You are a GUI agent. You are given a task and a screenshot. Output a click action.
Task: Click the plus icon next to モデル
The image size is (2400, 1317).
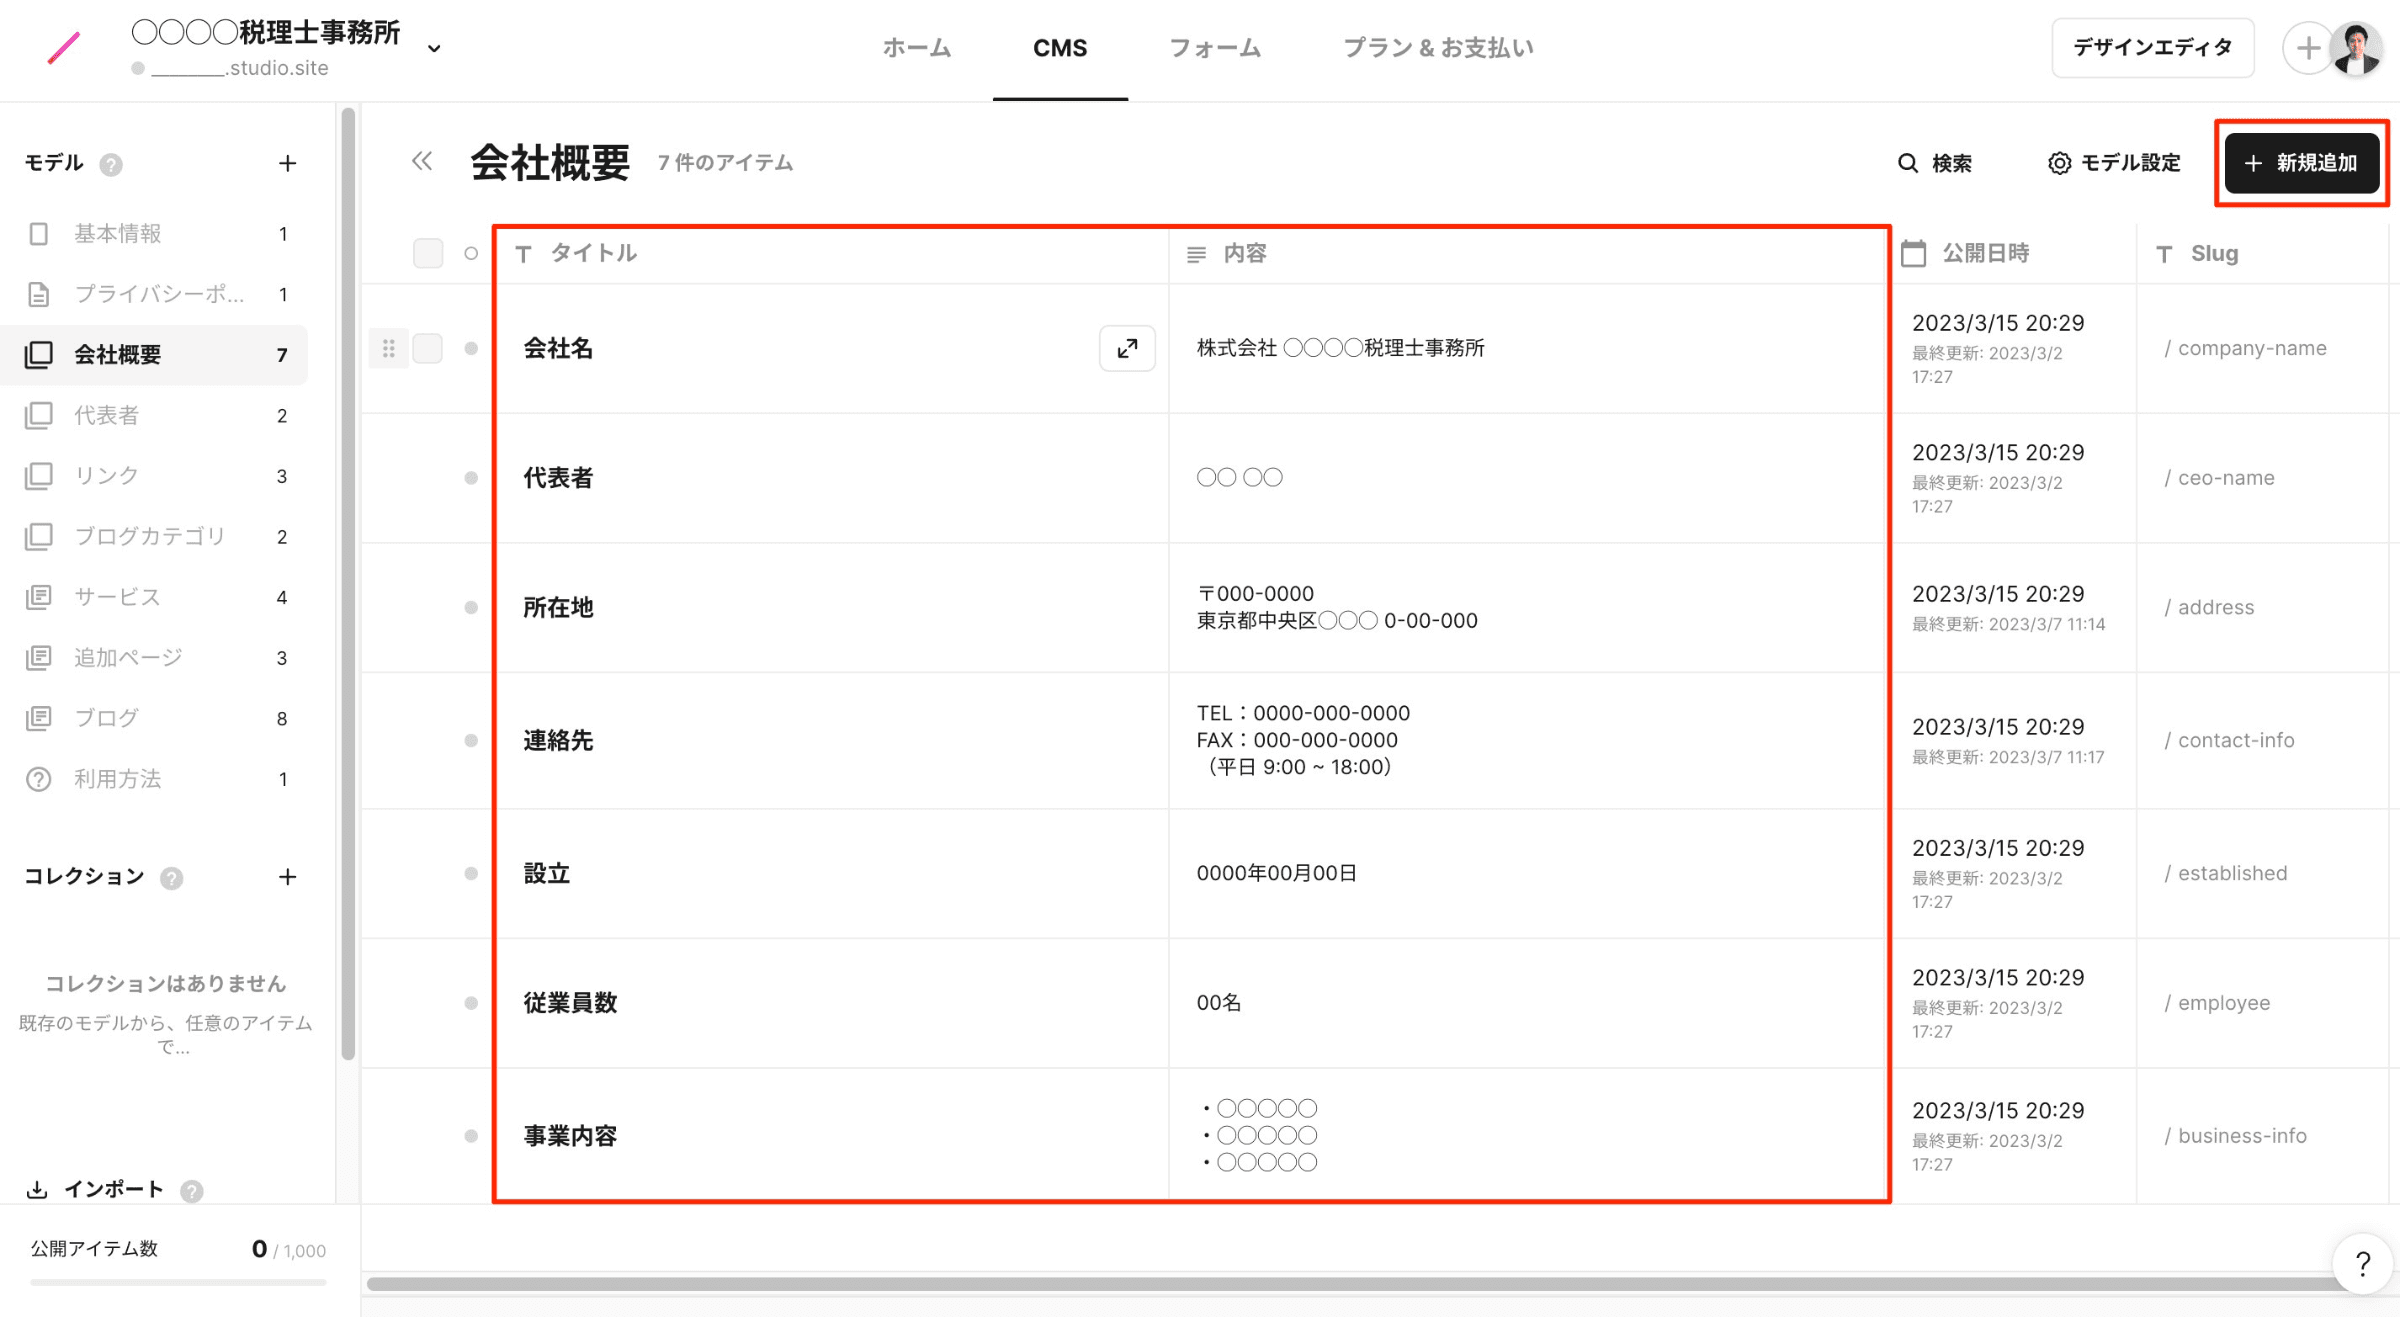[x=287, y=163]
